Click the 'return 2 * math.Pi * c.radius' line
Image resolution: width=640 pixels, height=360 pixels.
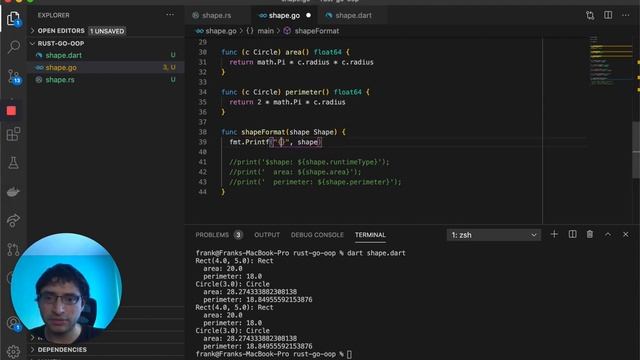coord(287,102)
